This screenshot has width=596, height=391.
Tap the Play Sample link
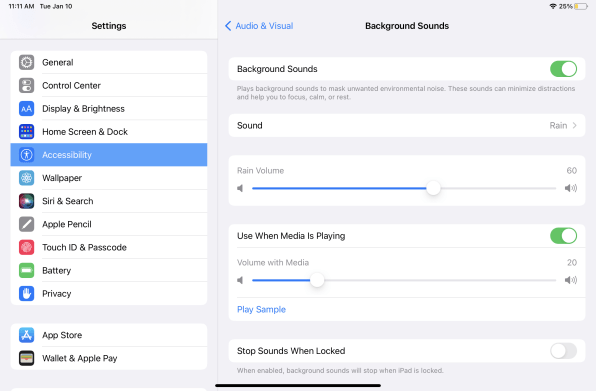pos(261,310)
